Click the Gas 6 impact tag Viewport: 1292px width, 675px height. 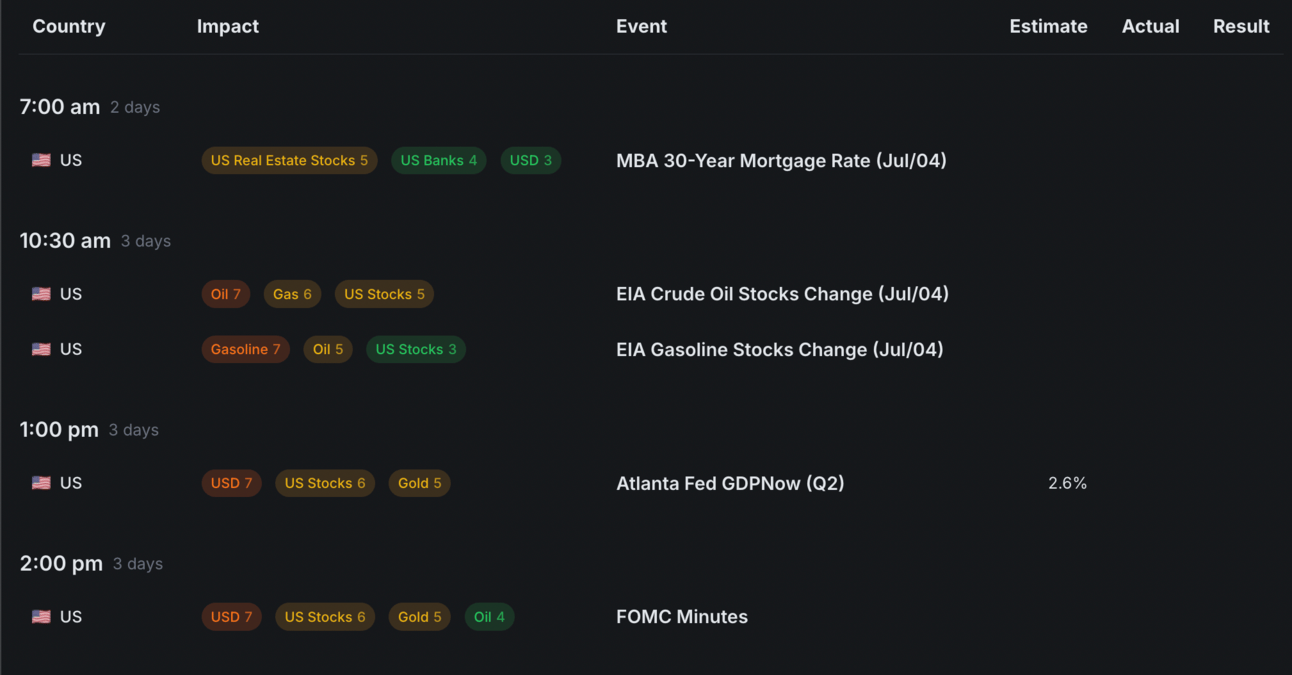click(292, 294)
